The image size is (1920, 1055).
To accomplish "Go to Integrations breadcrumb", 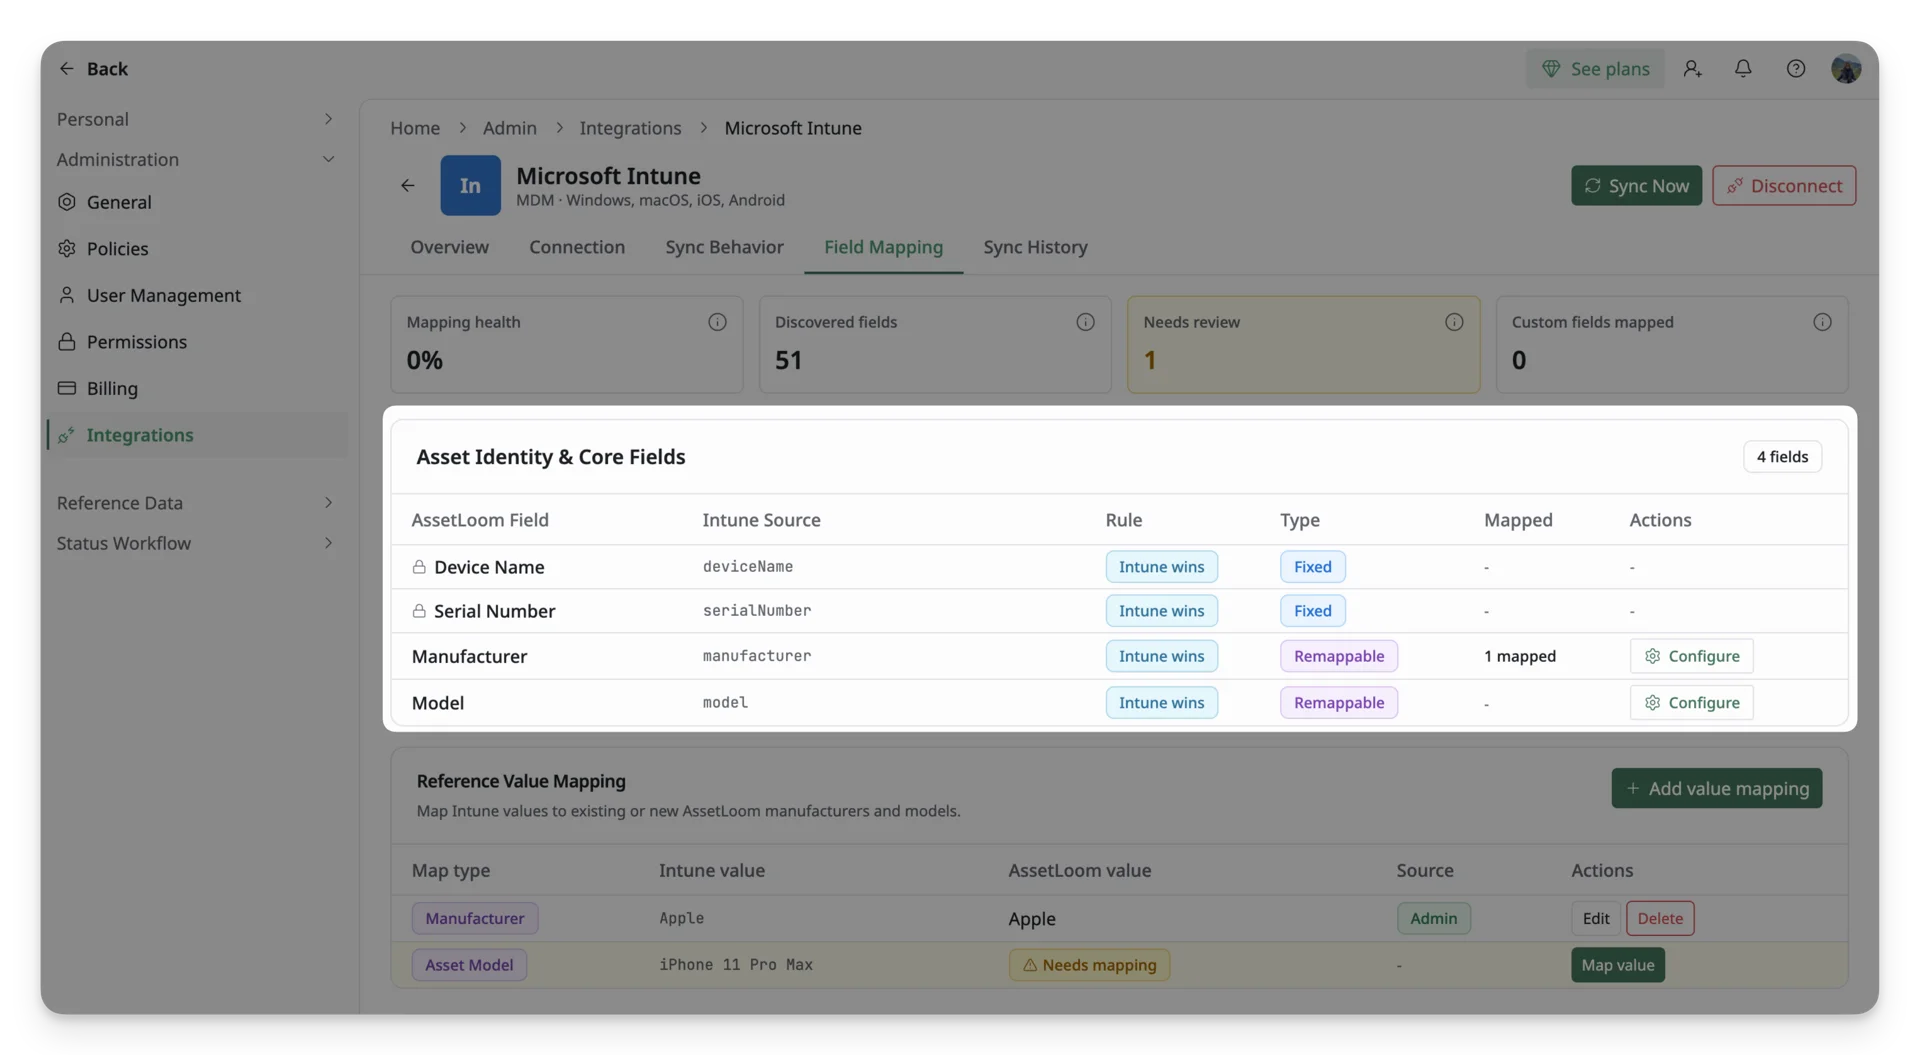I will coord(630,128).
